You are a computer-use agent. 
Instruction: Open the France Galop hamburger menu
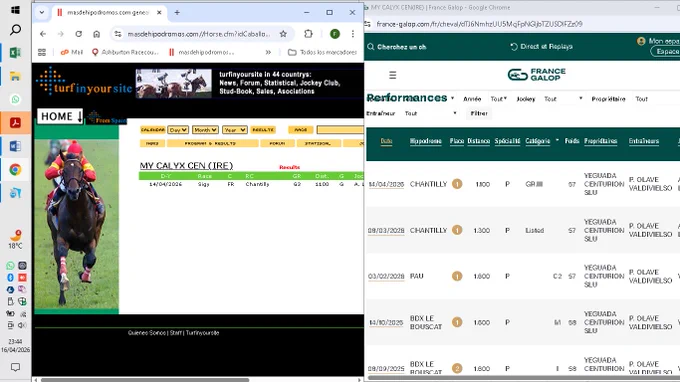[x=392, y=75]
